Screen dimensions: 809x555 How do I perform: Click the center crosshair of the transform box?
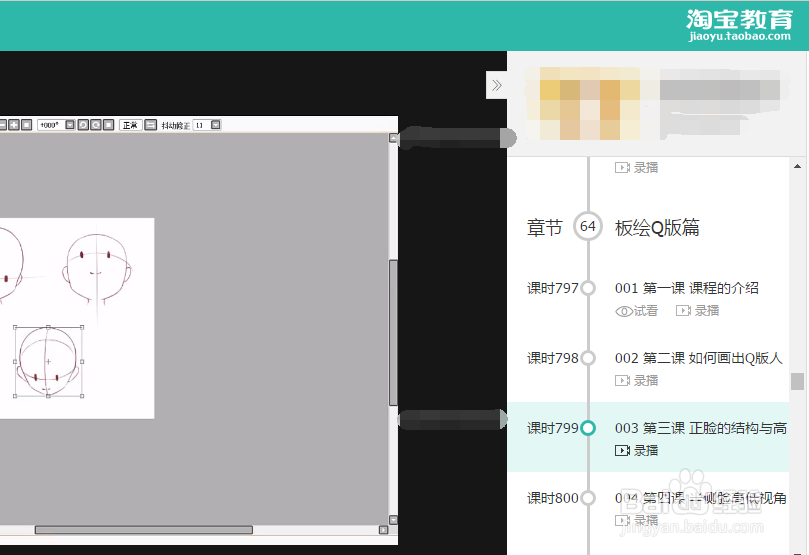click(48, 362)
